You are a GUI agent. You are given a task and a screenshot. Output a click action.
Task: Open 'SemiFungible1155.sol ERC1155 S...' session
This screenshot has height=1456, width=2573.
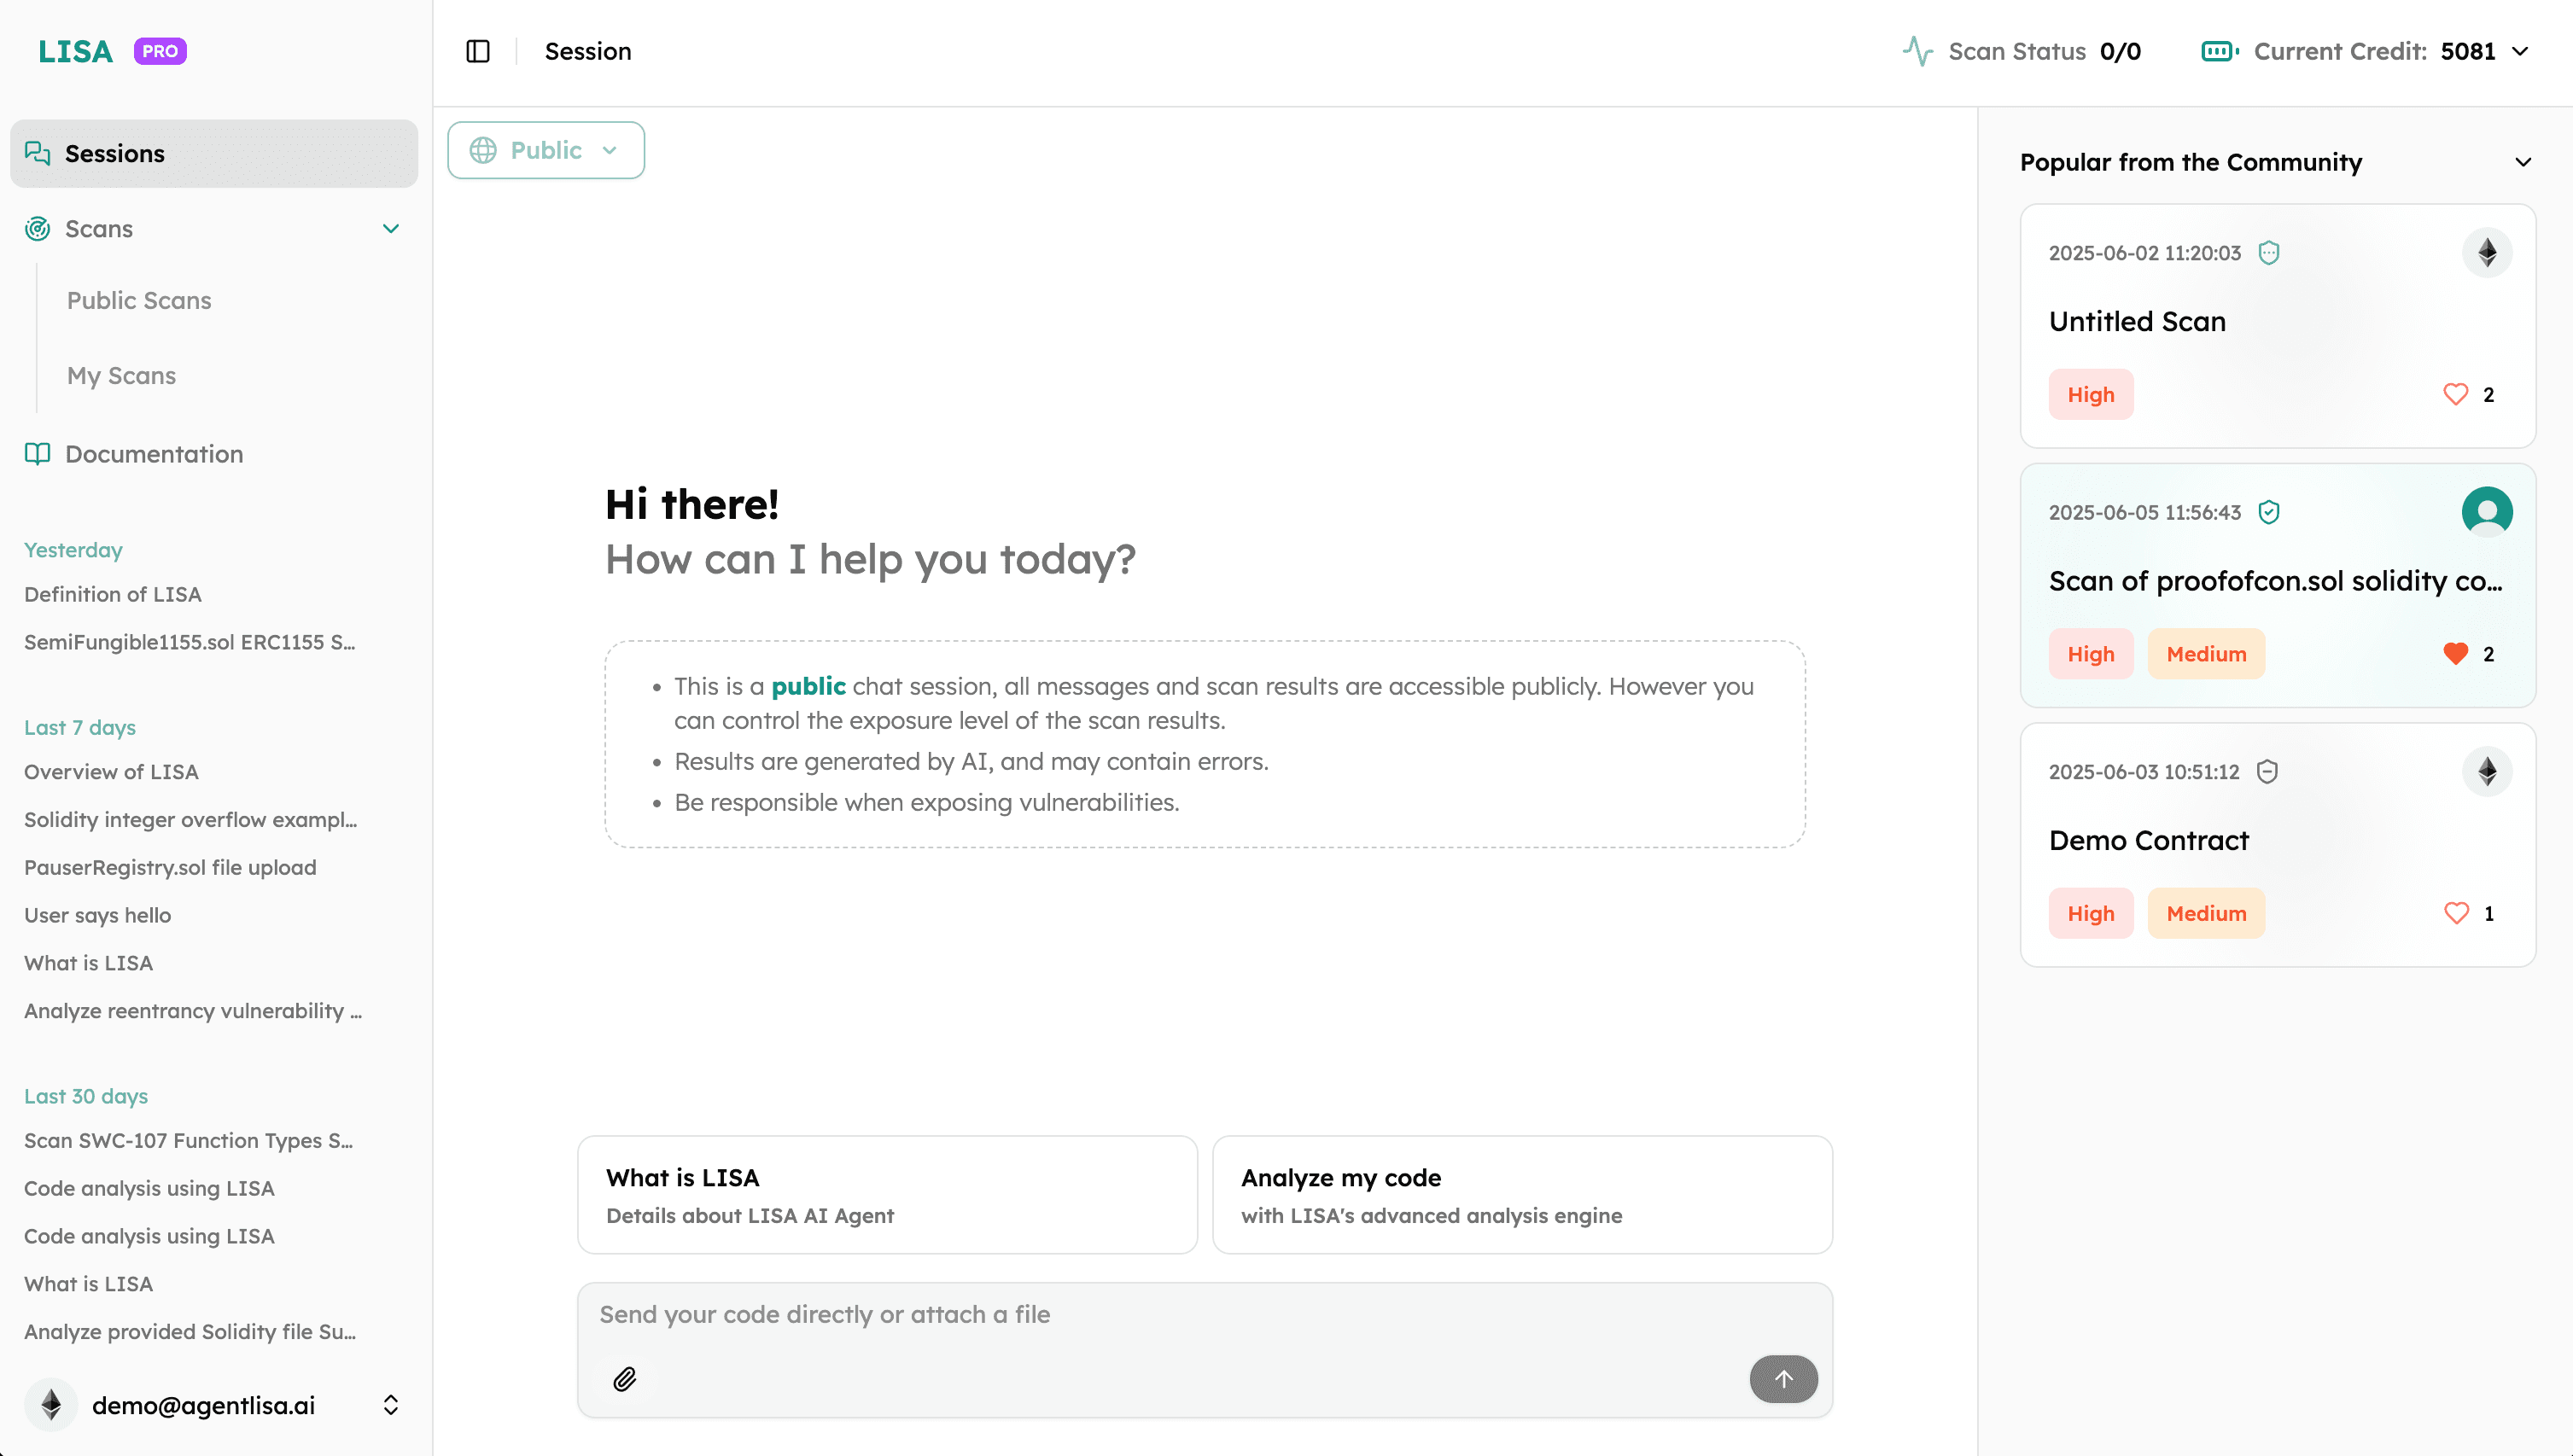coord(190,643)
